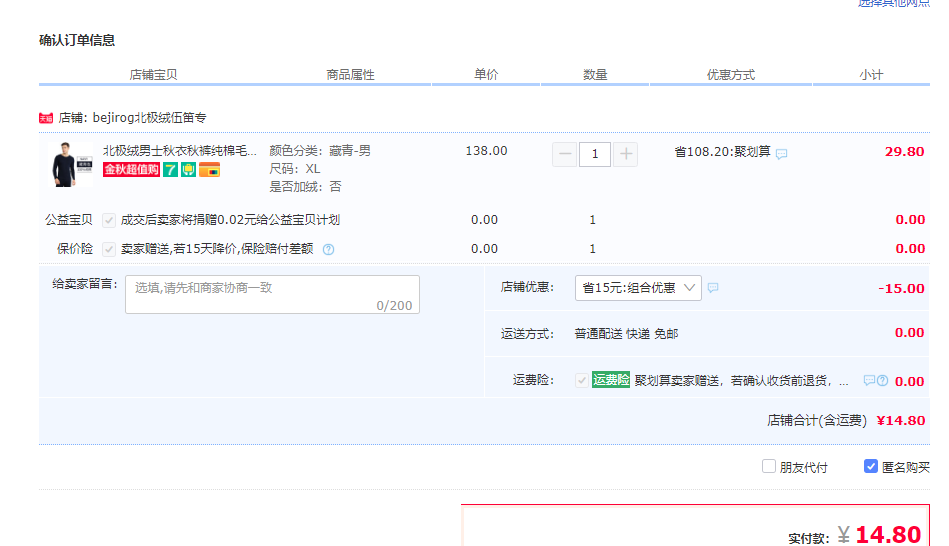Click the 确认订单信息 heading
The height and width of the screenshot is (546, 949).
(77, 40)
